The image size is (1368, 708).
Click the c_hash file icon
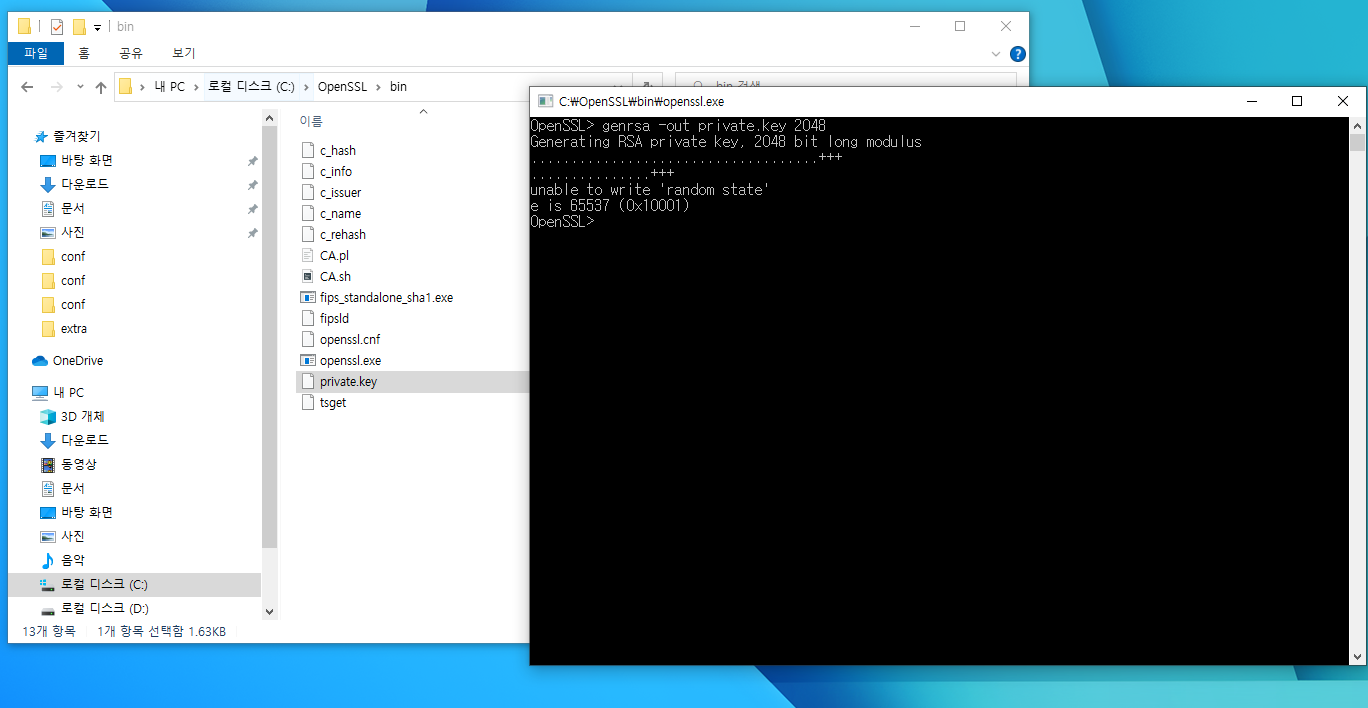[308, 150]
